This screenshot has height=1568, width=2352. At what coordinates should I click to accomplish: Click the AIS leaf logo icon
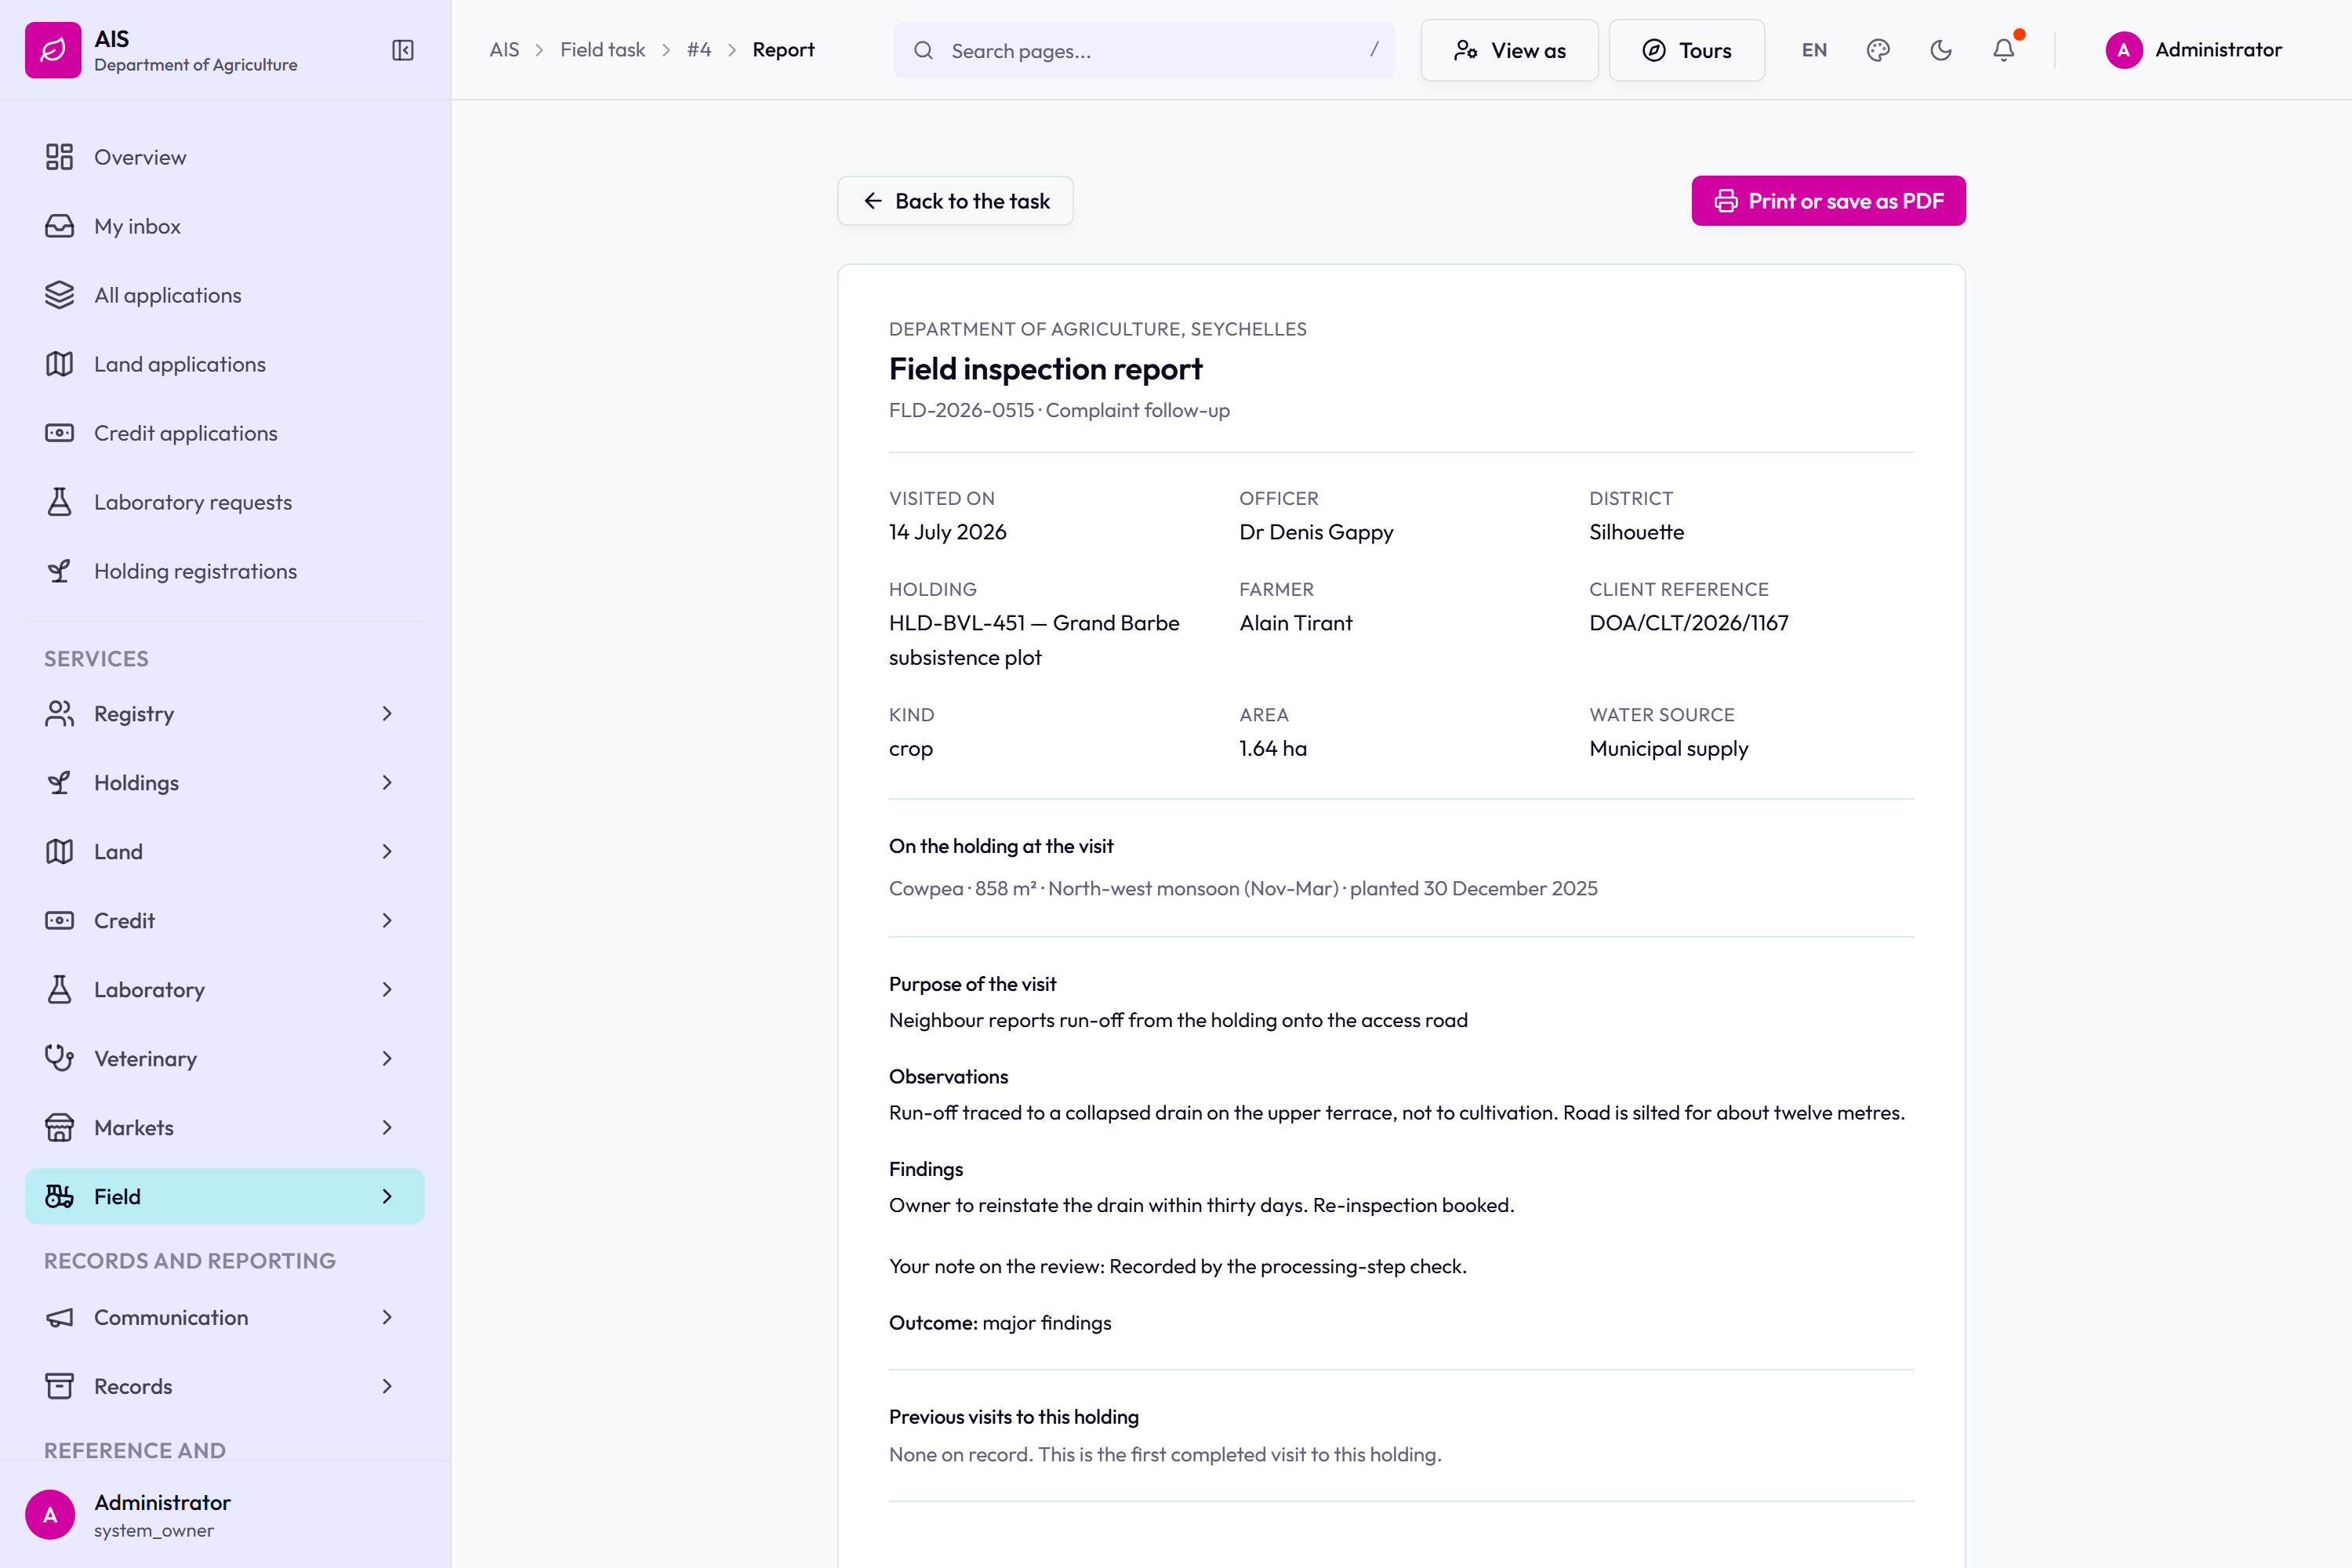click(53, 50)
